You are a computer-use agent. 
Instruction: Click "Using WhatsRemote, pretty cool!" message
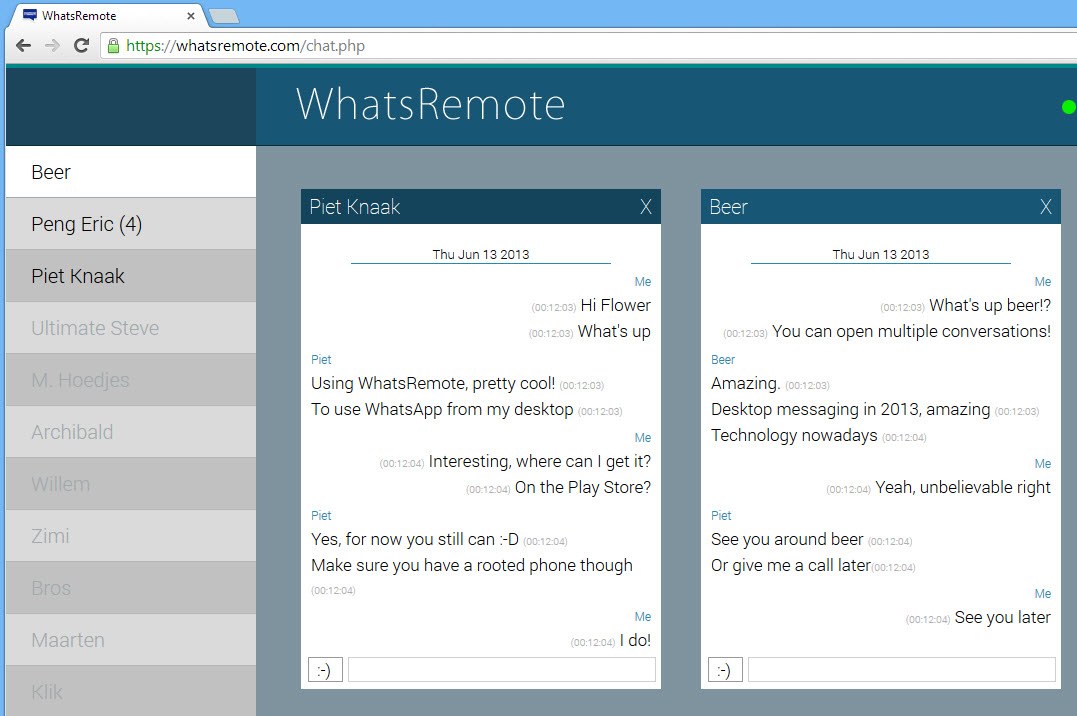tap(433, 383)
